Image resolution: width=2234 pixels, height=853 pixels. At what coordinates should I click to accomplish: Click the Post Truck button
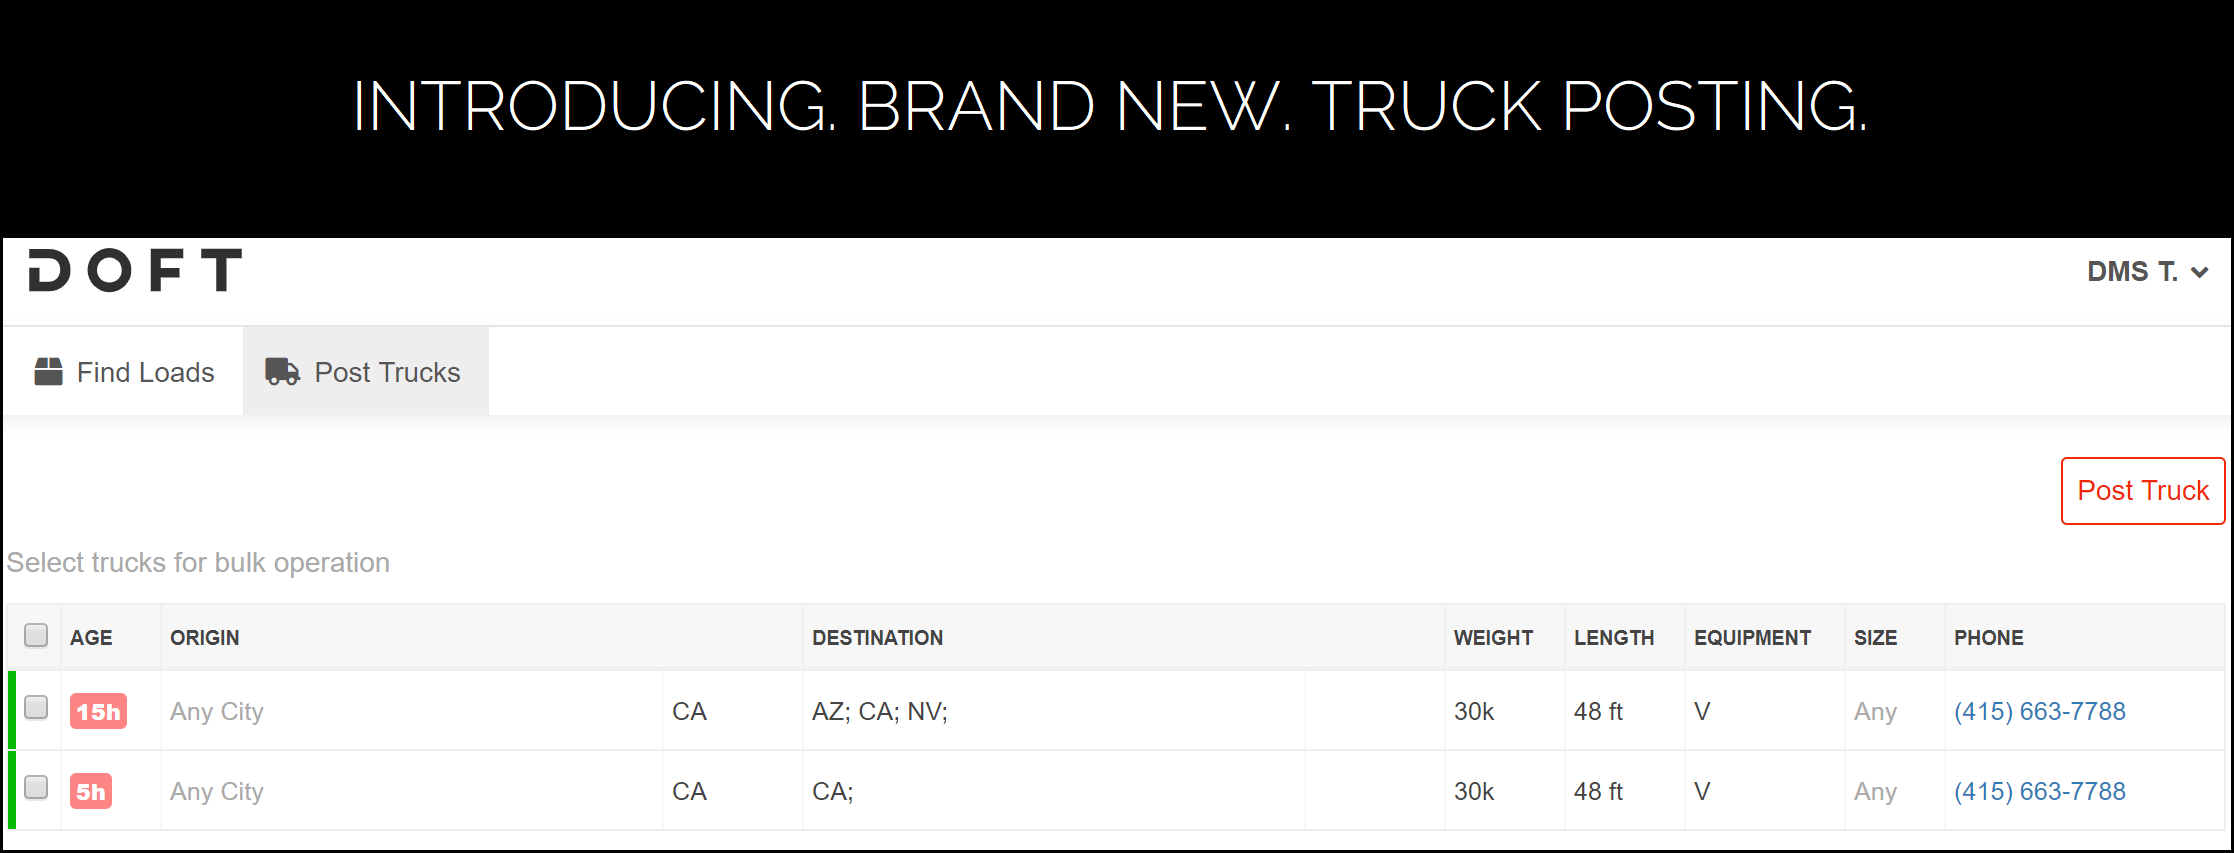pyautogui.click(x=2143, y=491)
